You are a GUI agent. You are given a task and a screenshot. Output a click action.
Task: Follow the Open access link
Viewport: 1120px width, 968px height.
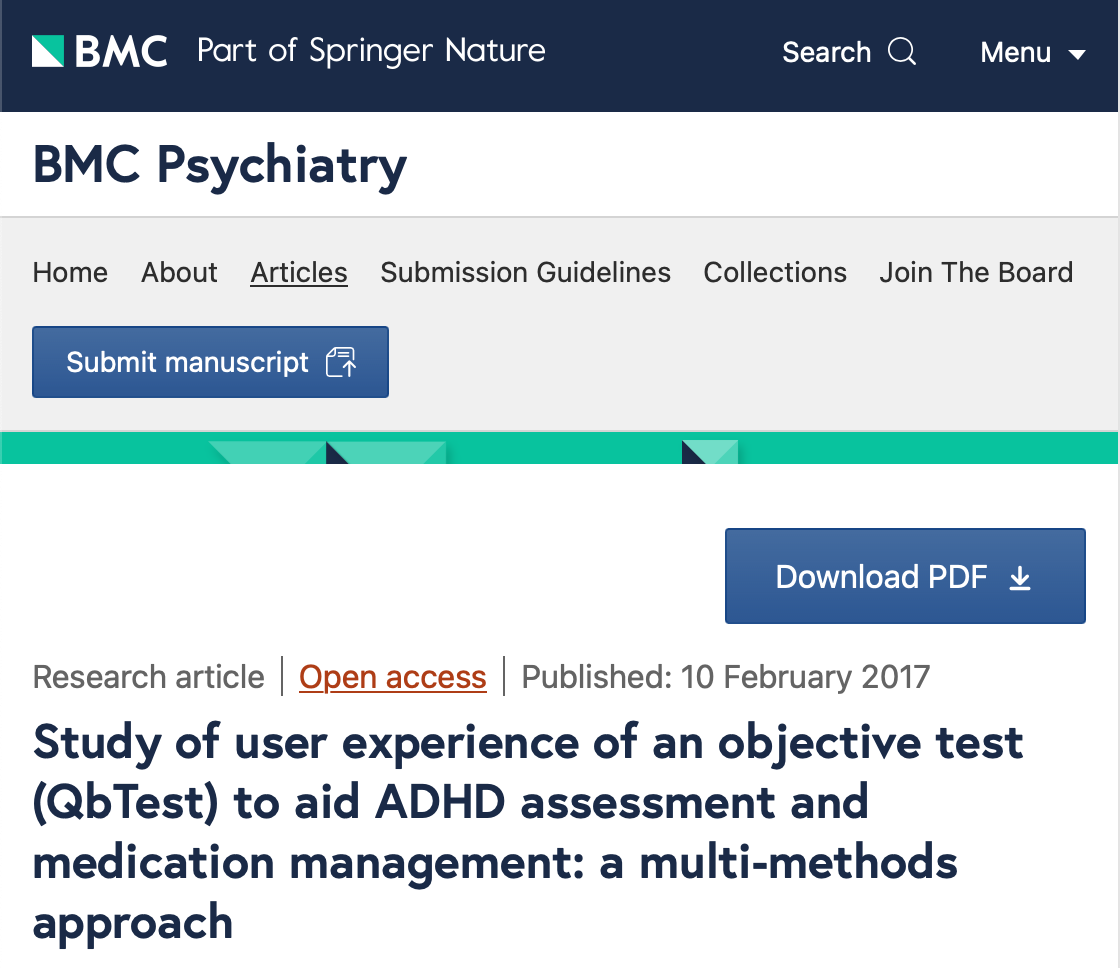click(392, 677)
